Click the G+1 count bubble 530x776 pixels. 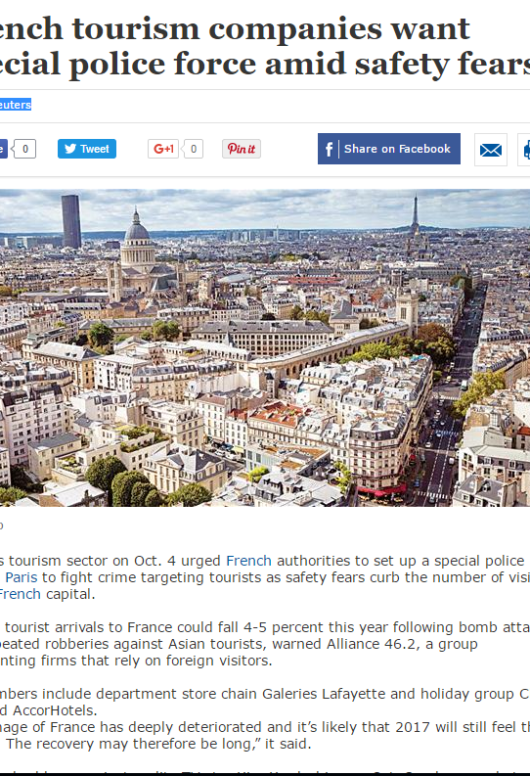click(193, 148)
